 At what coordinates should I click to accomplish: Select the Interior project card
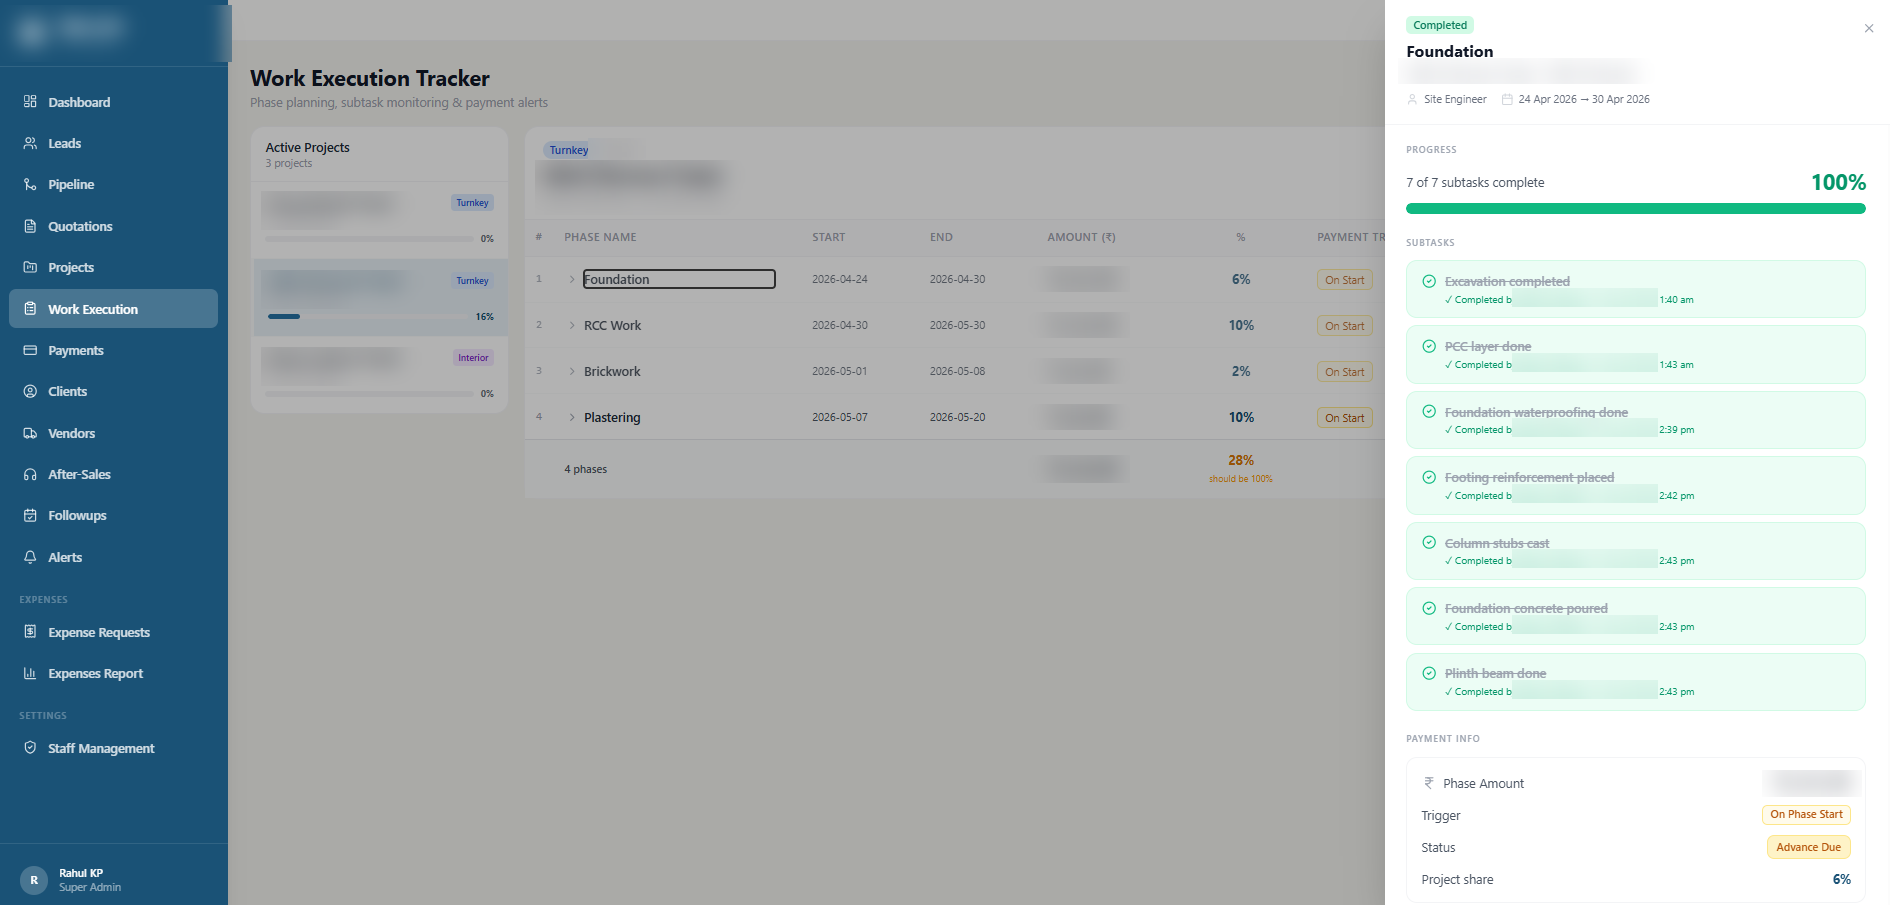pyautogui.click(x=379, y=373)
